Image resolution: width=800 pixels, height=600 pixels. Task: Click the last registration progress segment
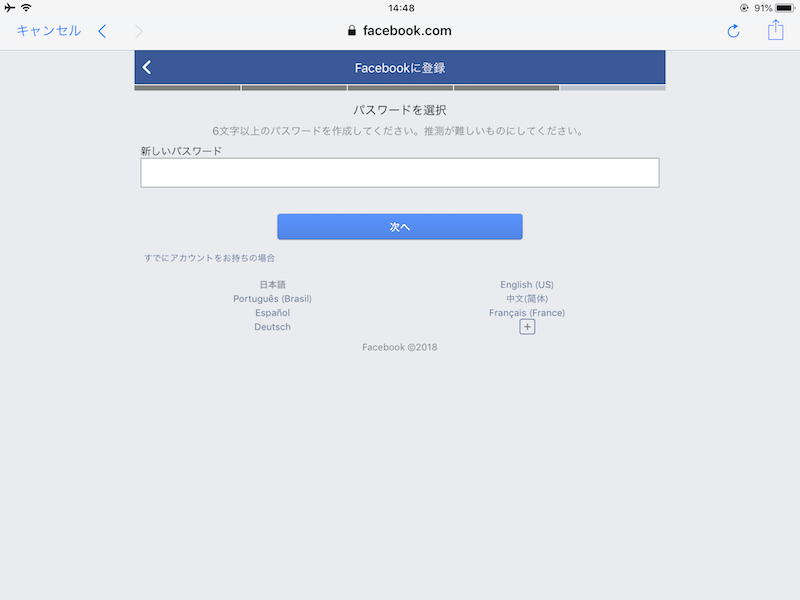point(613,88)
